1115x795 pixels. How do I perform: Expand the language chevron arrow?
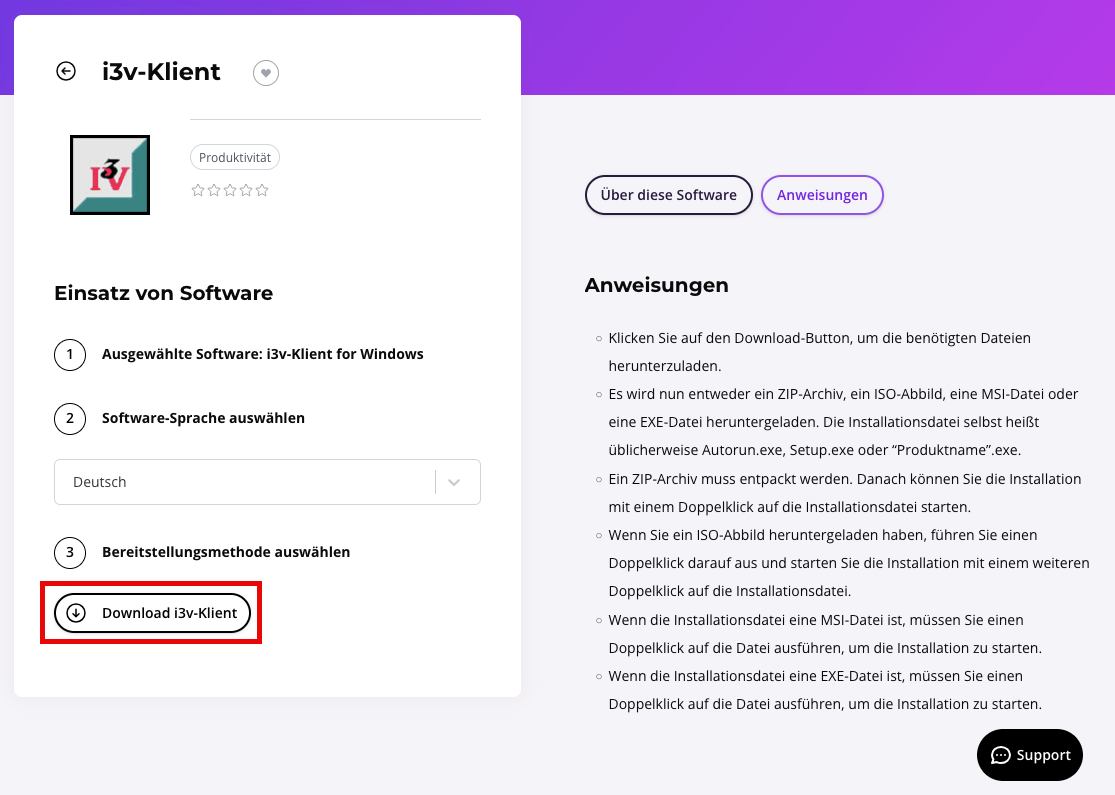coord(454,482)
